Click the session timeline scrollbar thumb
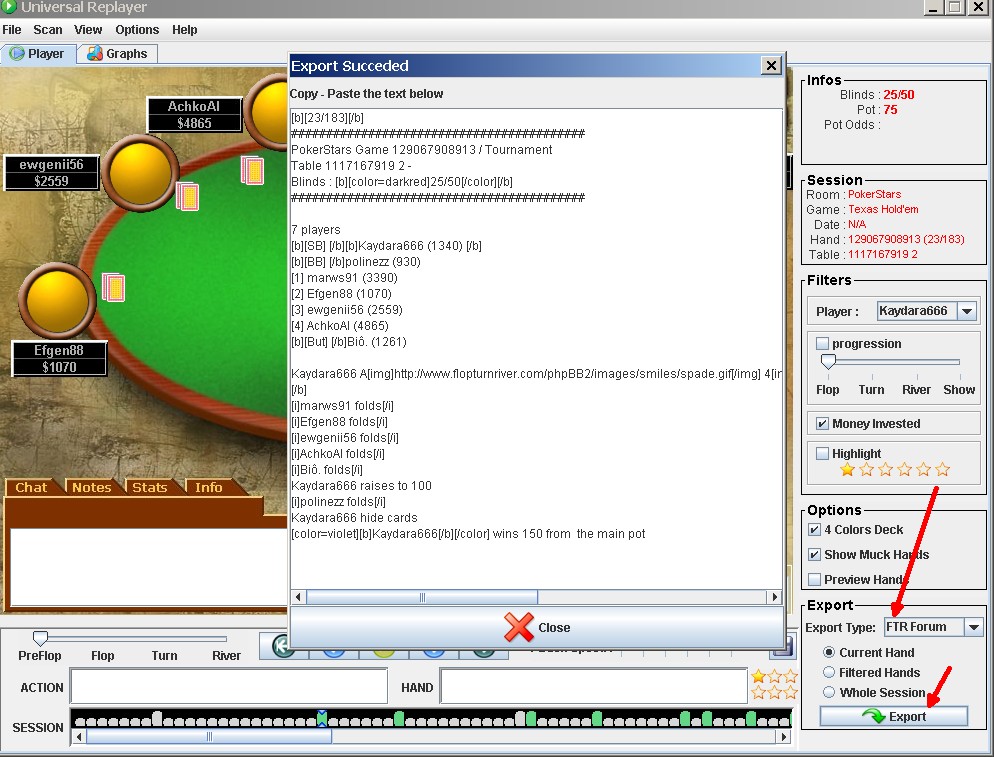This screenshot has width=994, height=757. pyautogui.click(x=209, y=737)
